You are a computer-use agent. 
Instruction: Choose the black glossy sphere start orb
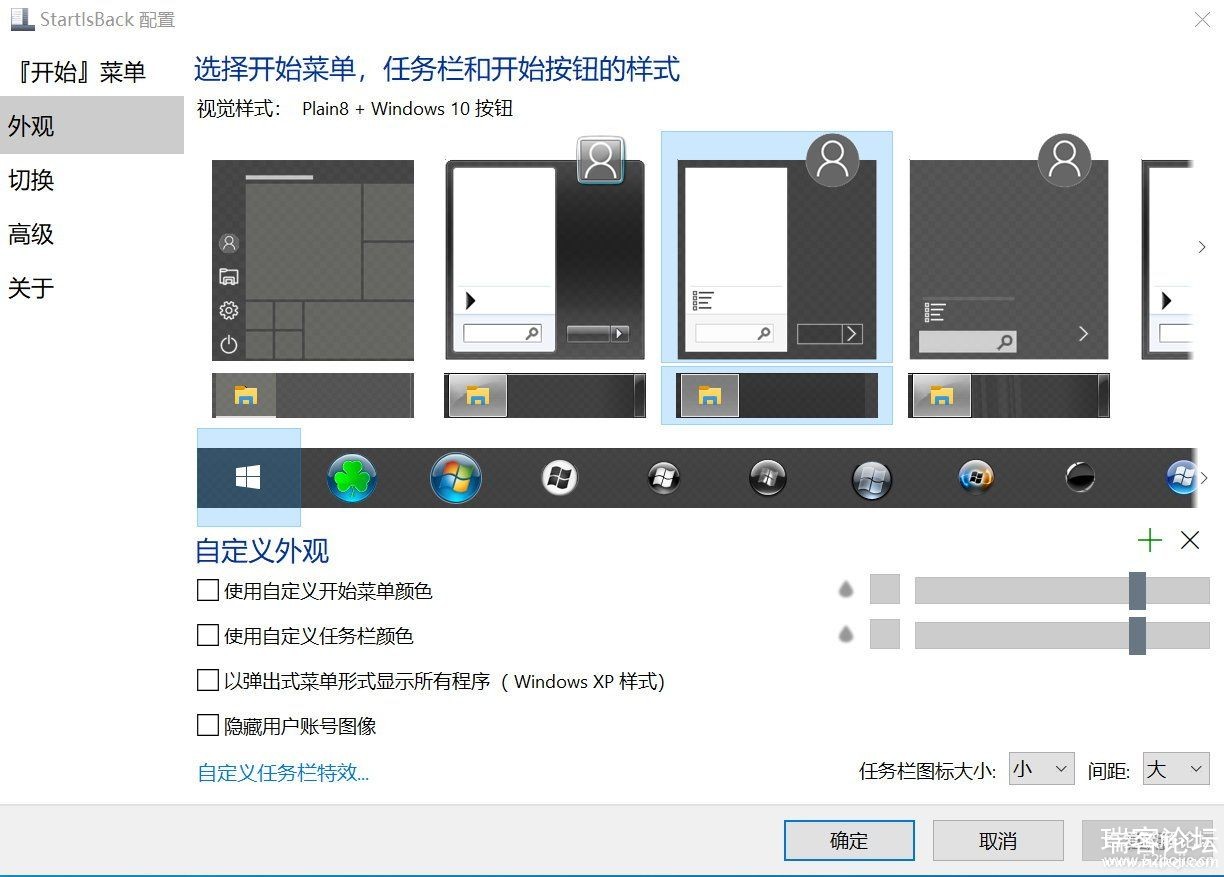pos(1079,478)
